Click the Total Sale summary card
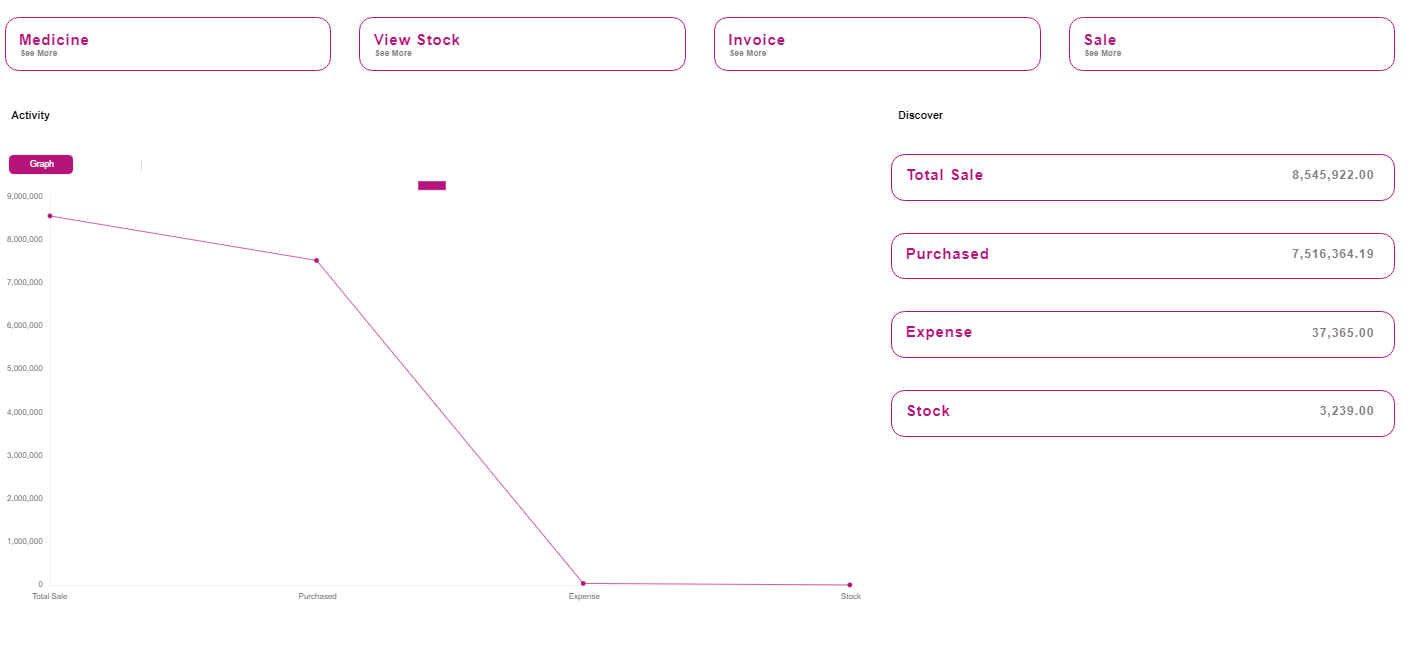 (1142, 177)
